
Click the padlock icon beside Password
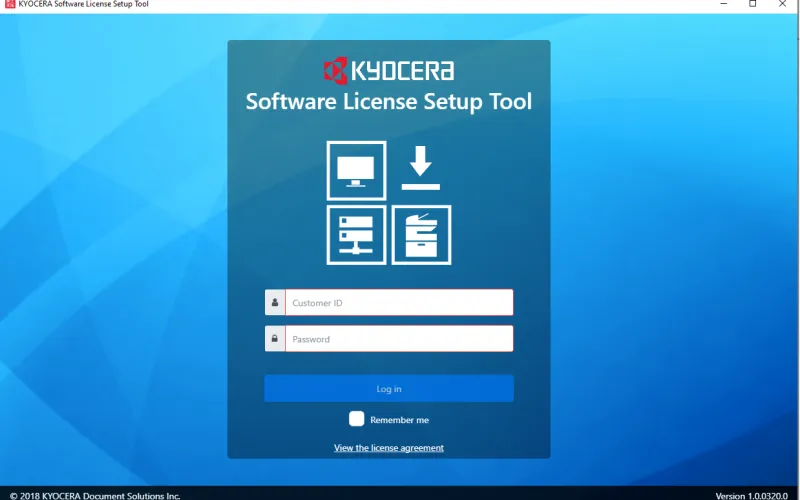pyautogui.click(x=274, y=338)
